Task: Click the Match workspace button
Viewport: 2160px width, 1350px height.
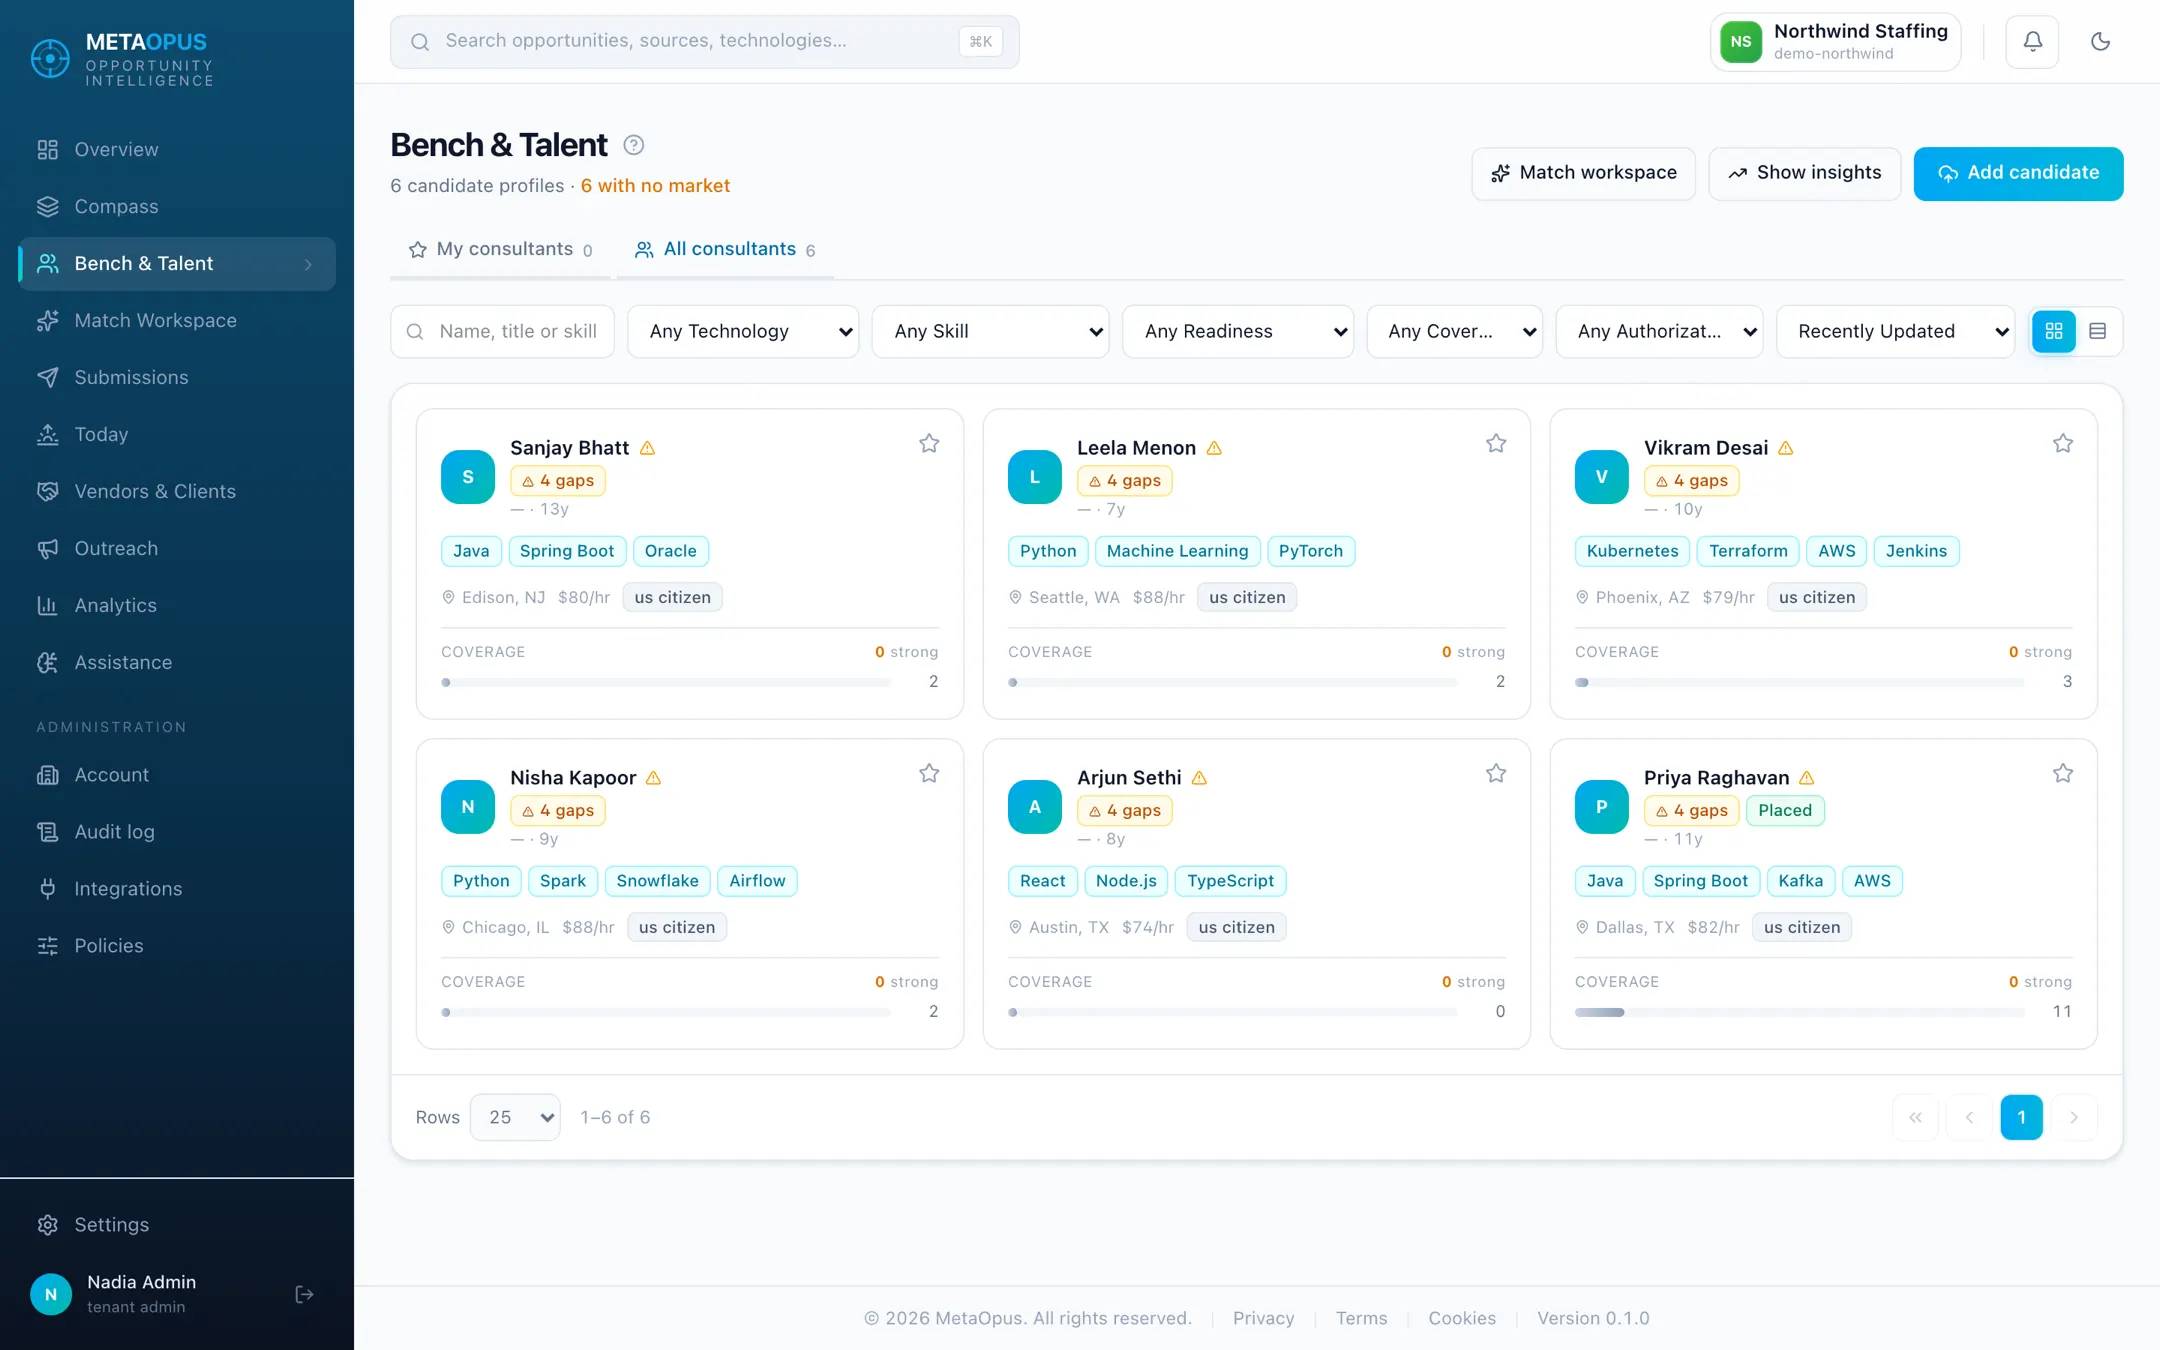Action: [x=1583, y=174]
